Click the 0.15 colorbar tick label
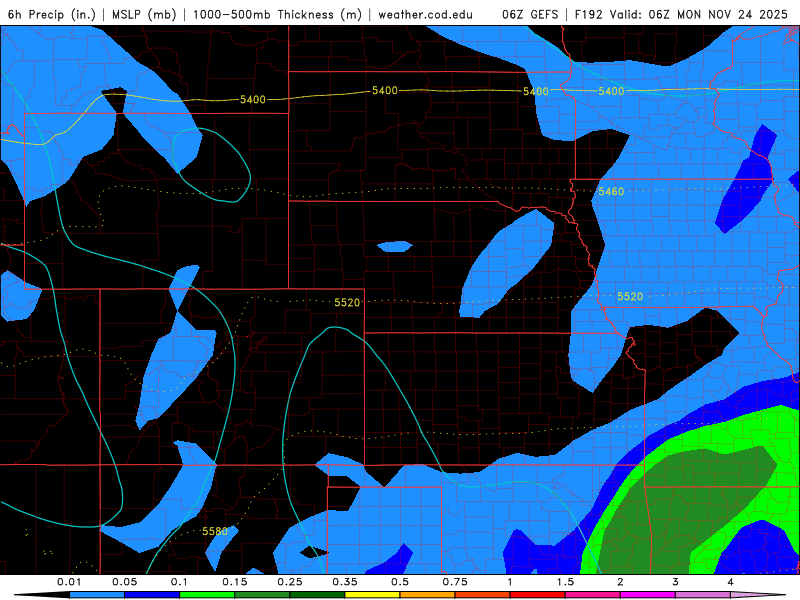 235,582
